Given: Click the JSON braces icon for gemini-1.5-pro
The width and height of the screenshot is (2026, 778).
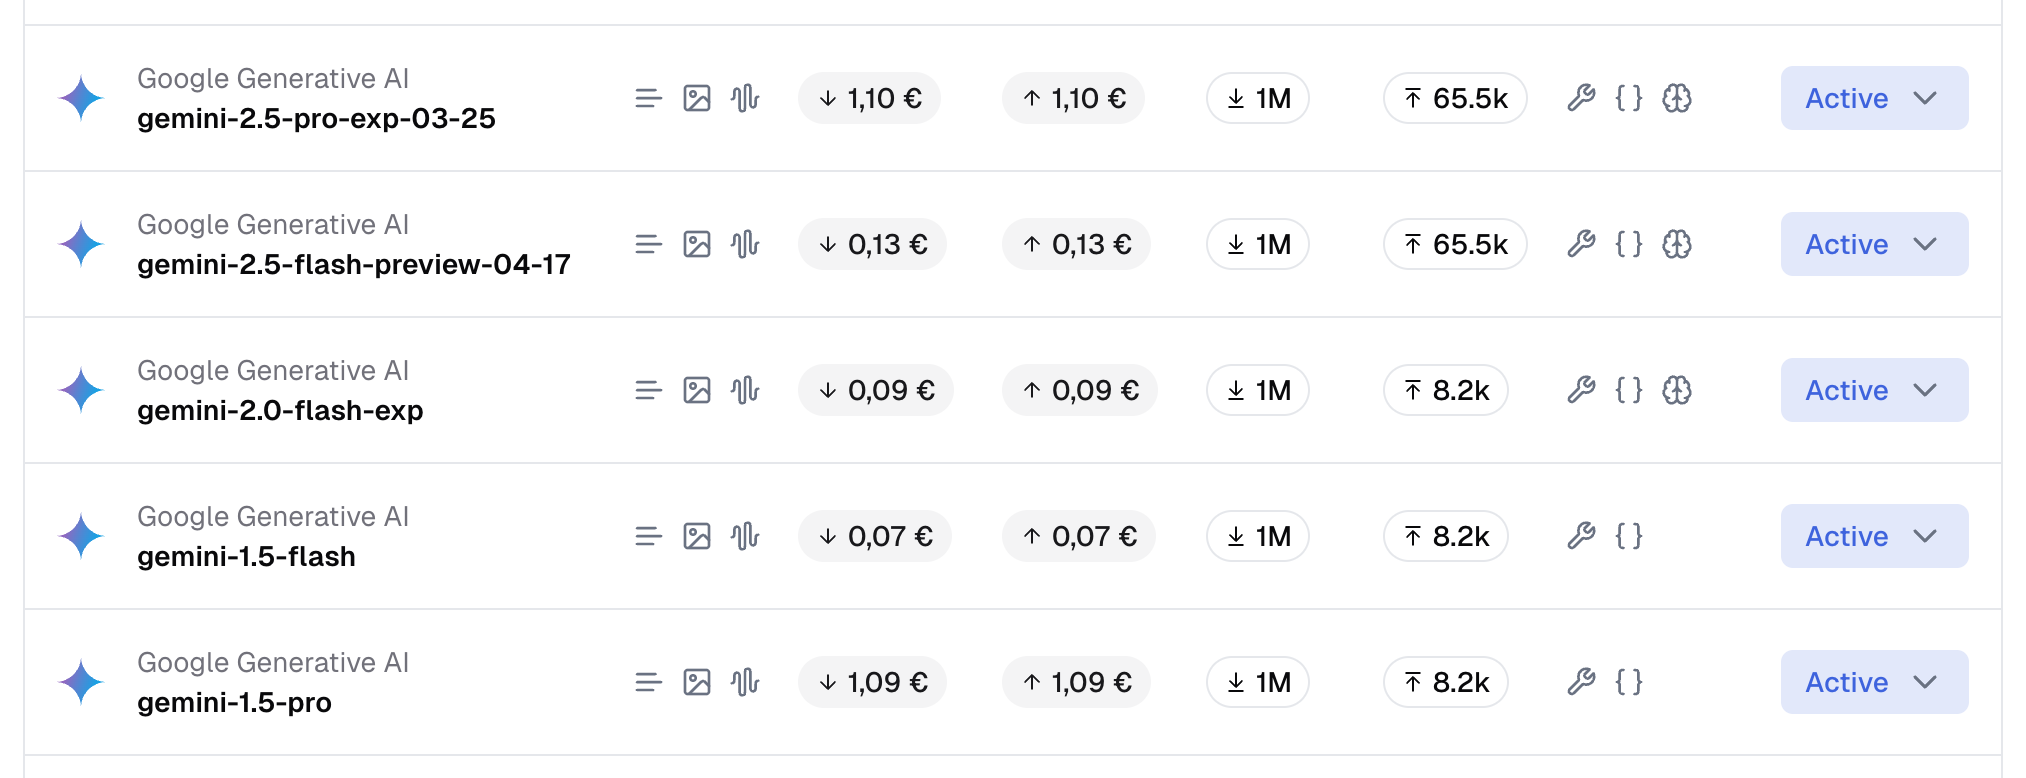Looking at the screenshot, I should [x=1629, y=682].
